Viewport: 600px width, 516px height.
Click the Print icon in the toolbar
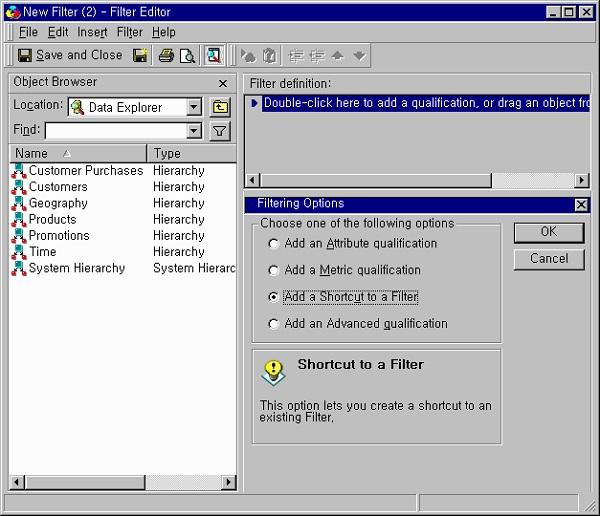click(166, 56)
